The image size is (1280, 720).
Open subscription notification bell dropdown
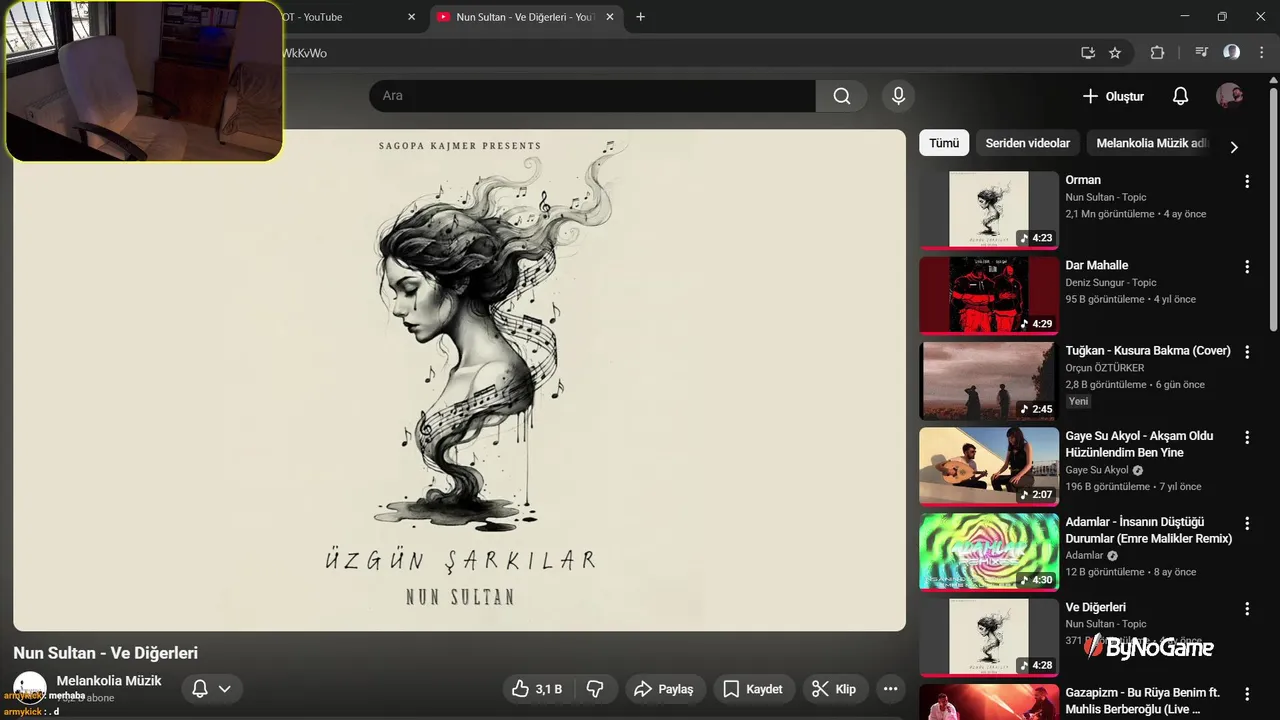(x=211, y=689)
